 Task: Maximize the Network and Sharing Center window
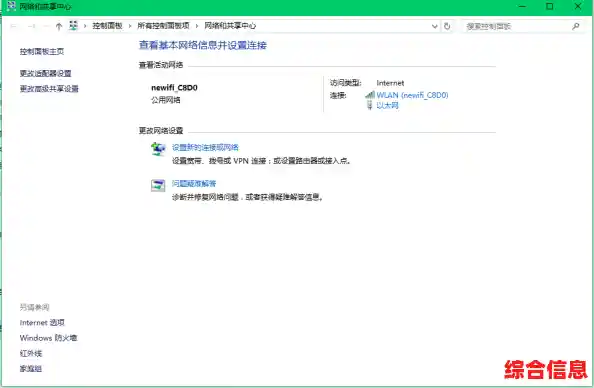(x=550, y=6)
